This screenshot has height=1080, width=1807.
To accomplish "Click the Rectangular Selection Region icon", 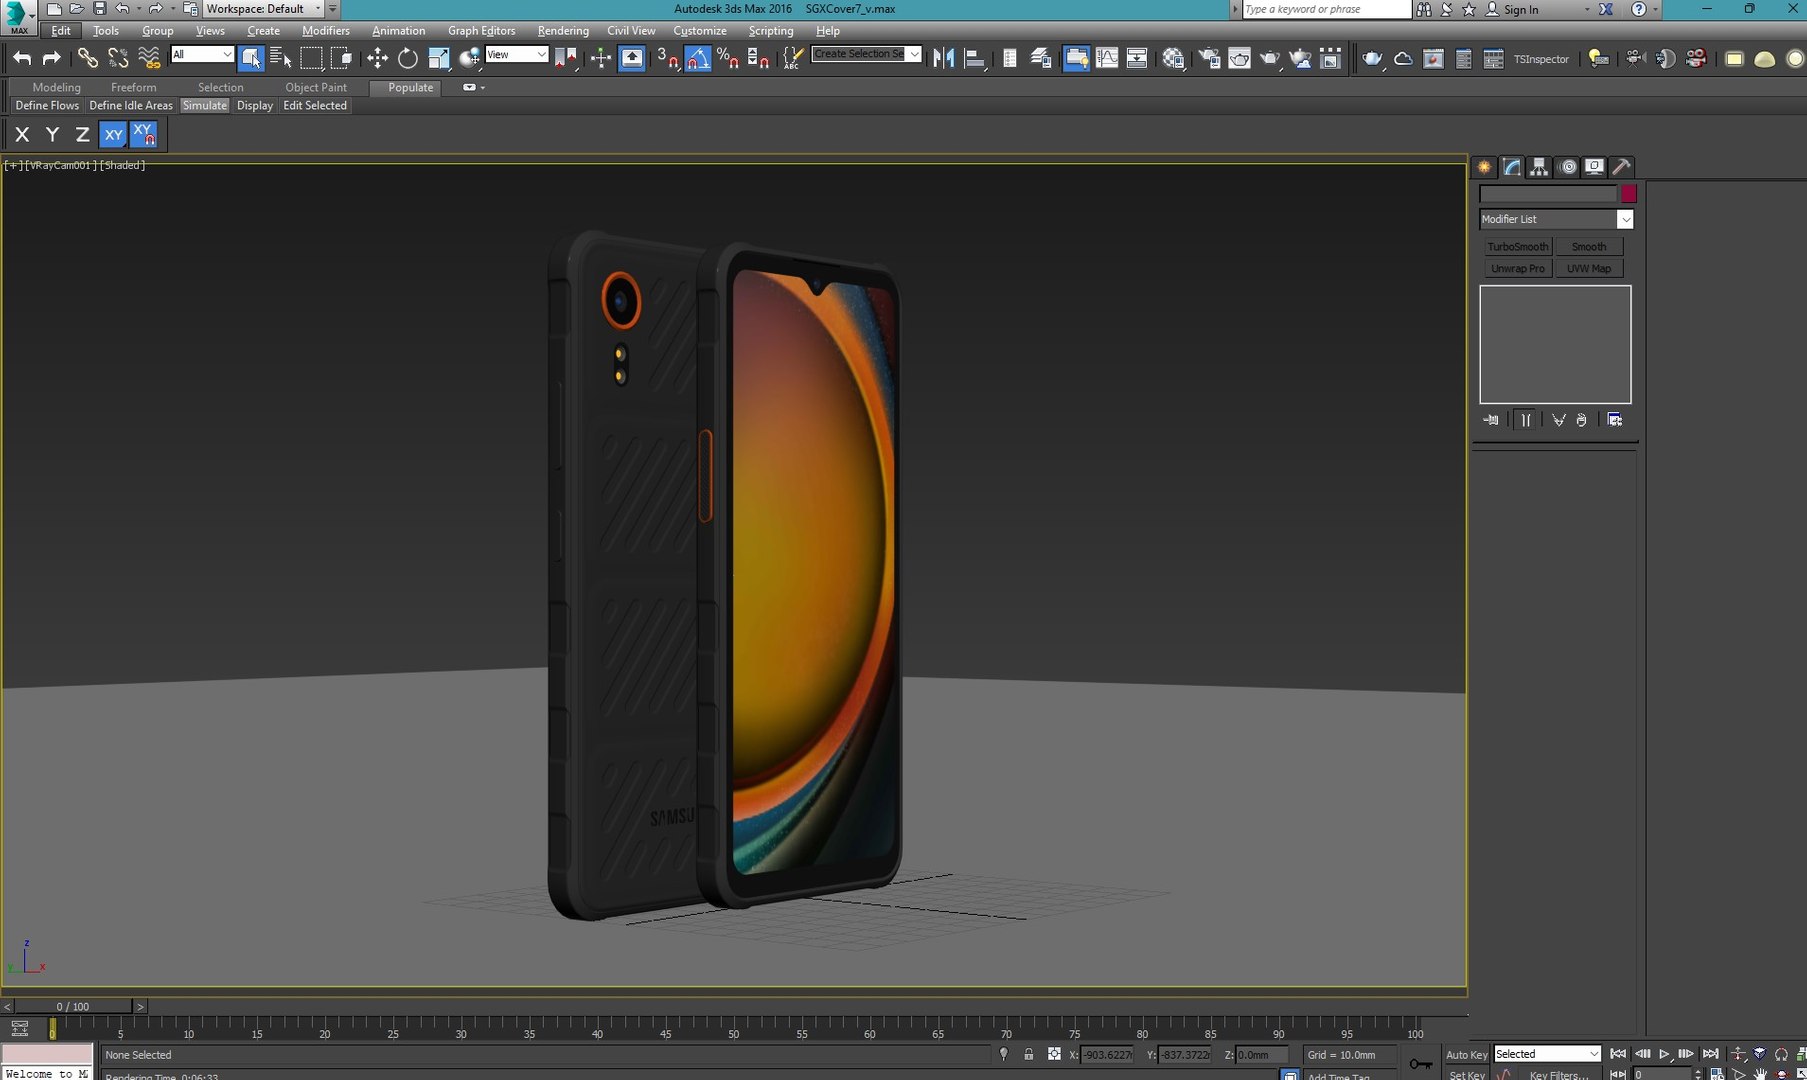I will (x=311, y=58).
